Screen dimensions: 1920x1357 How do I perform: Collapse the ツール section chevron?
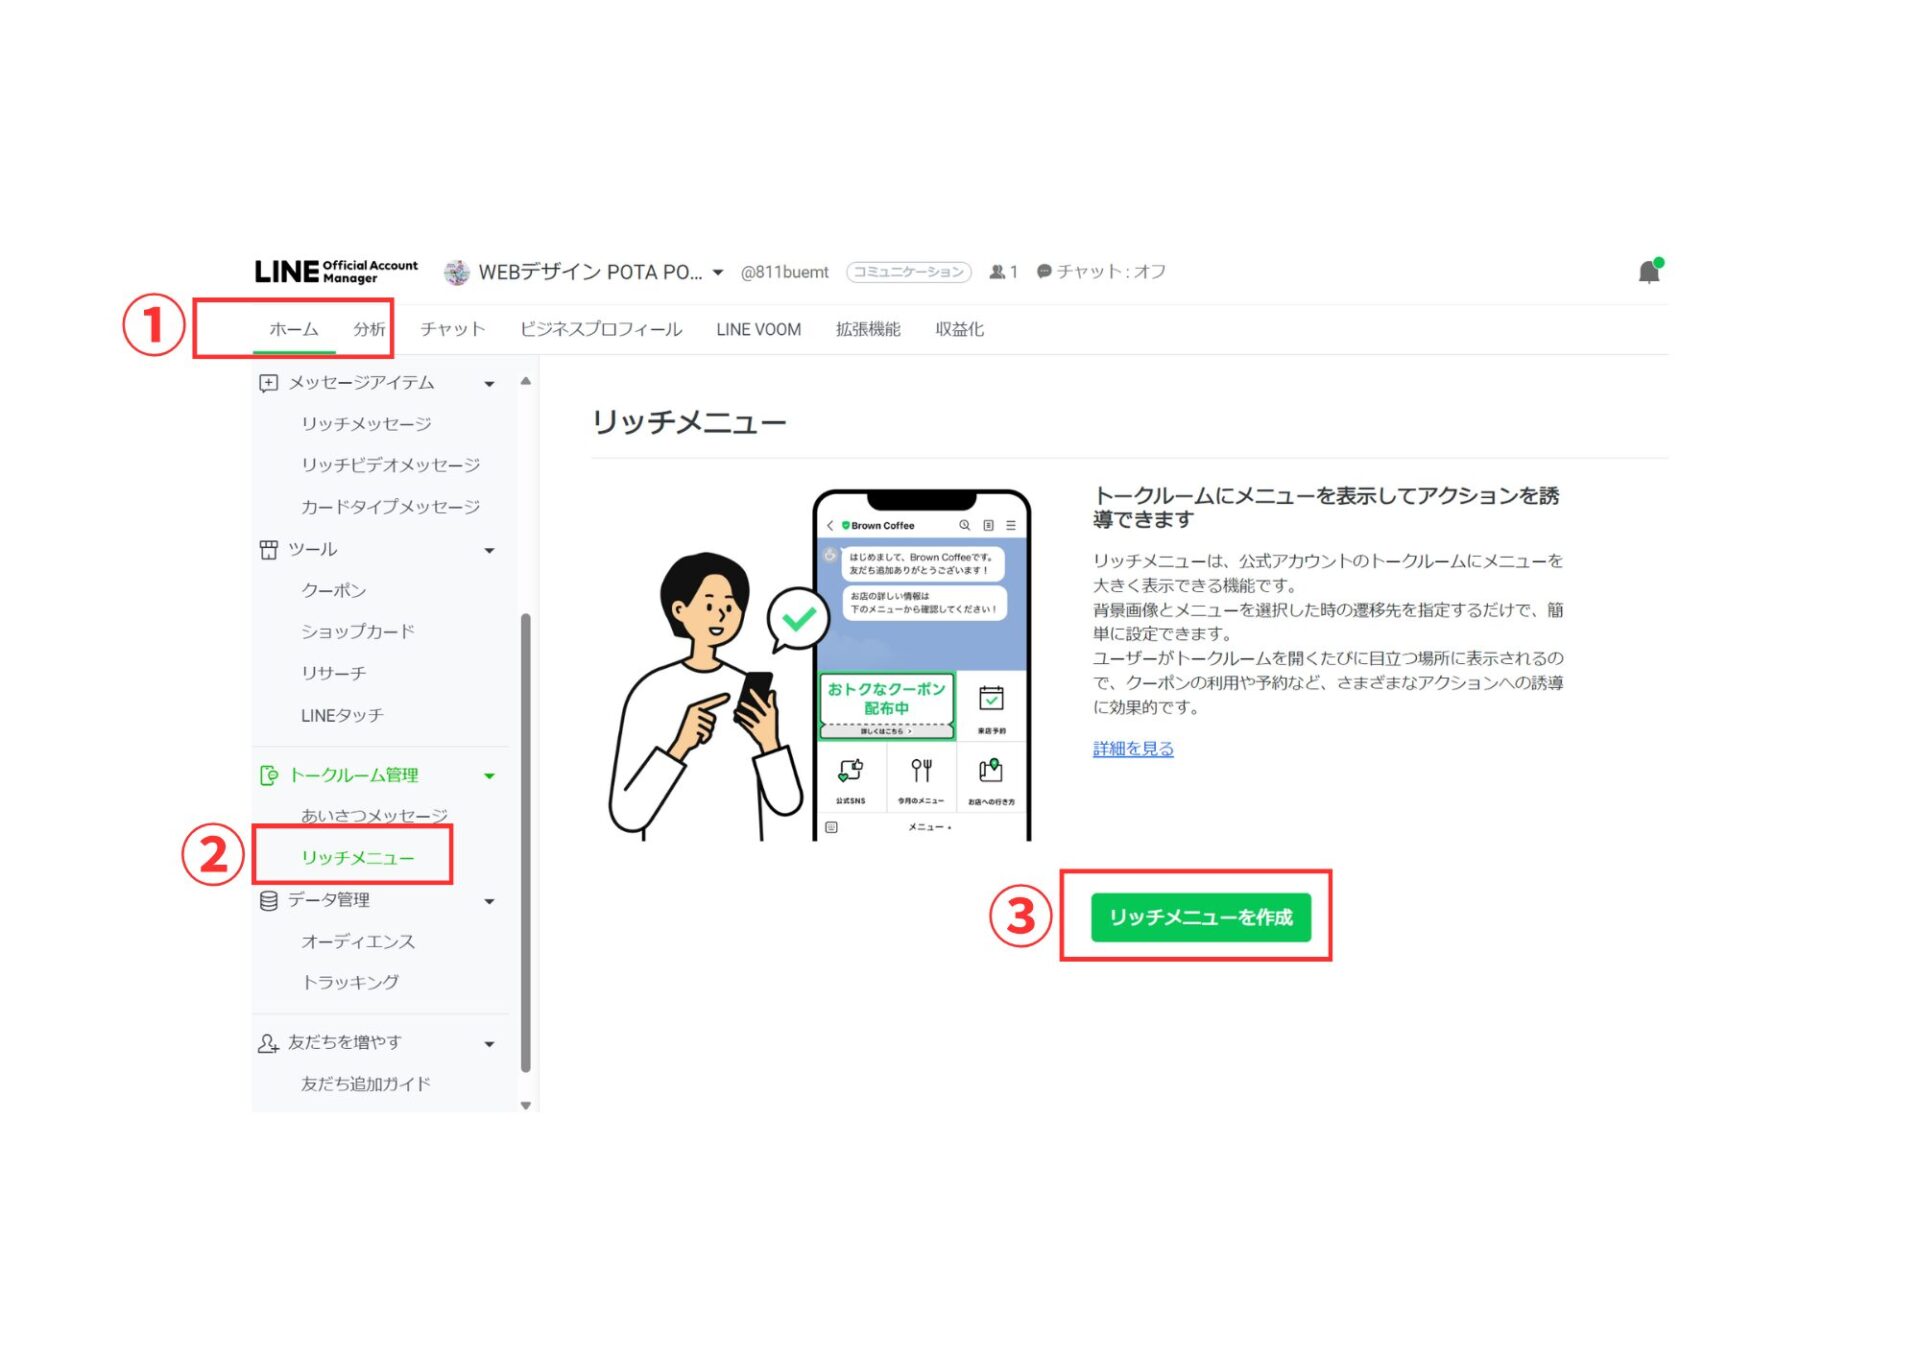coord(490,549)
